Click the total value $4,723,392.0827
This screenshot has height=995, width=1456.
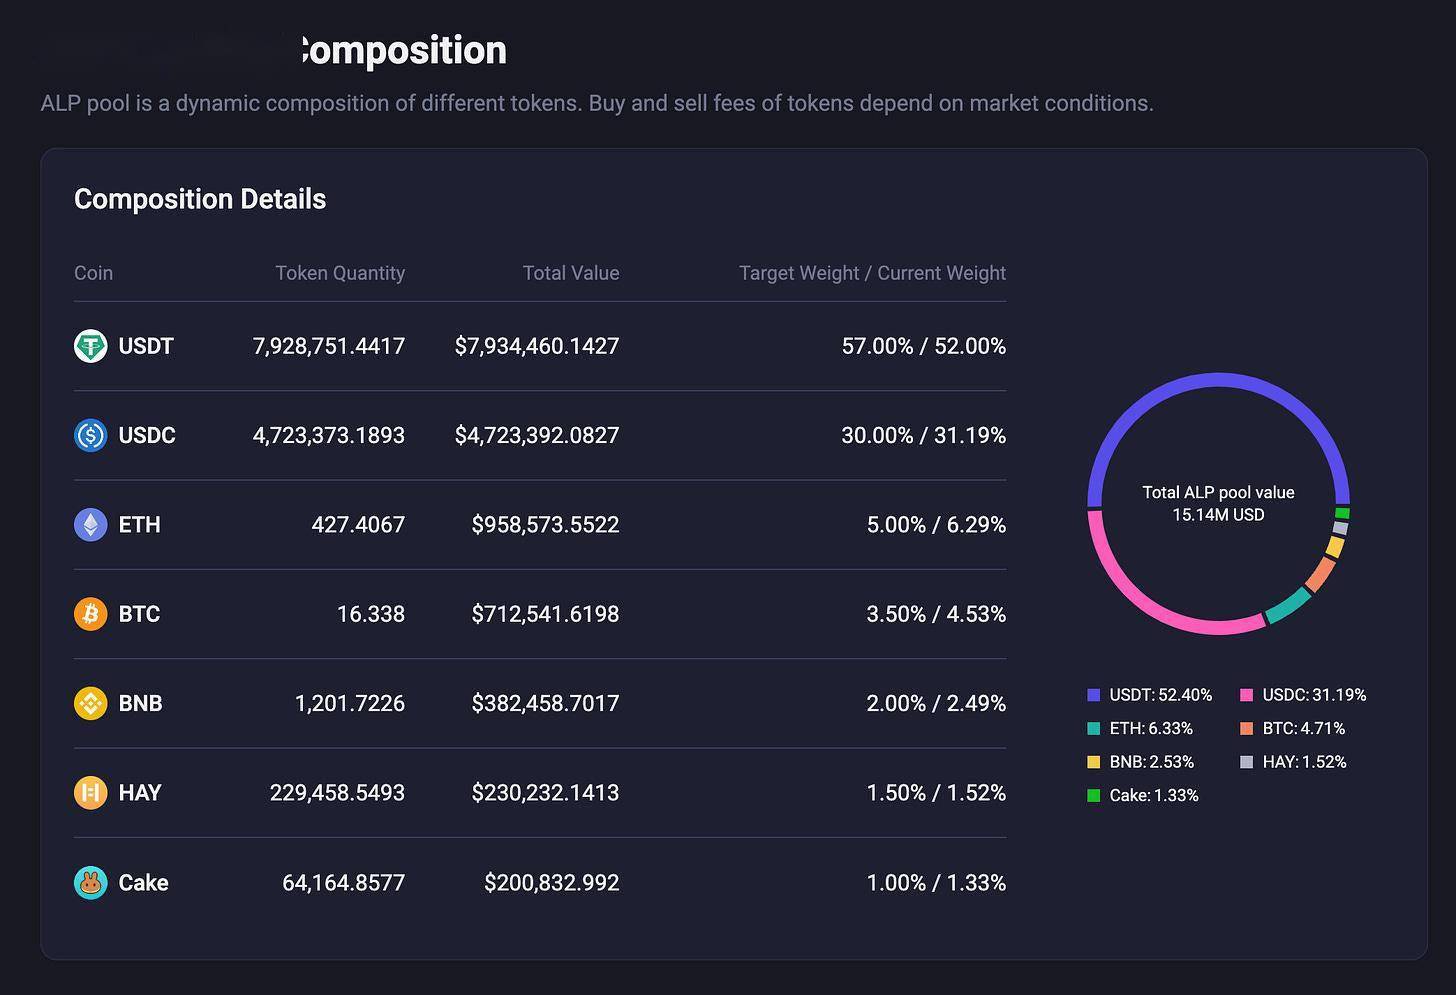pyautogui.click(x=537, y=435)
